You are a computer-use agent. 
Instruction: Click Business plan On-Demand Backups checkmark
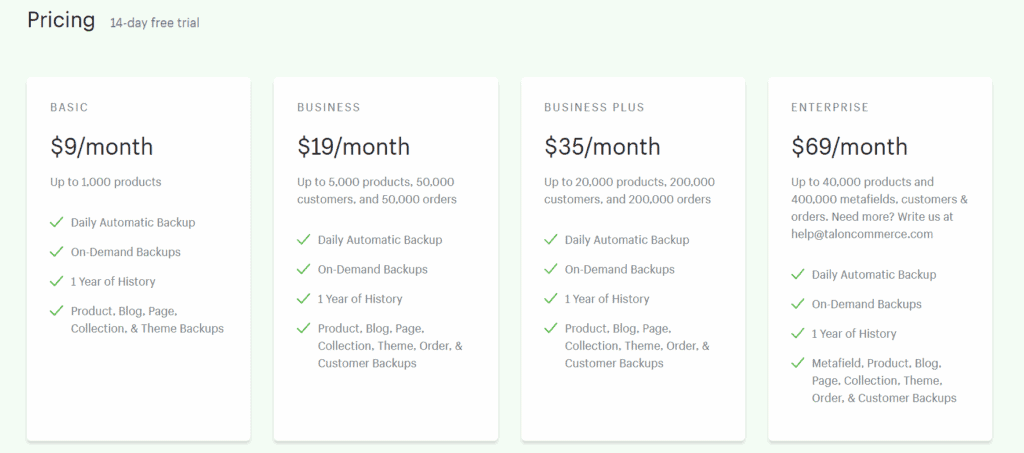303,269
